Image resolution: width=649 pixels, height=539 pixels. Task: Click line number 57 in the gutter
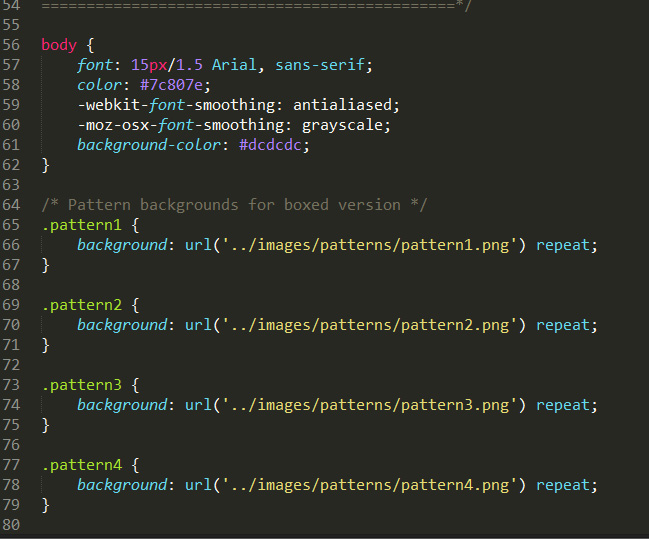coord(12,65)
